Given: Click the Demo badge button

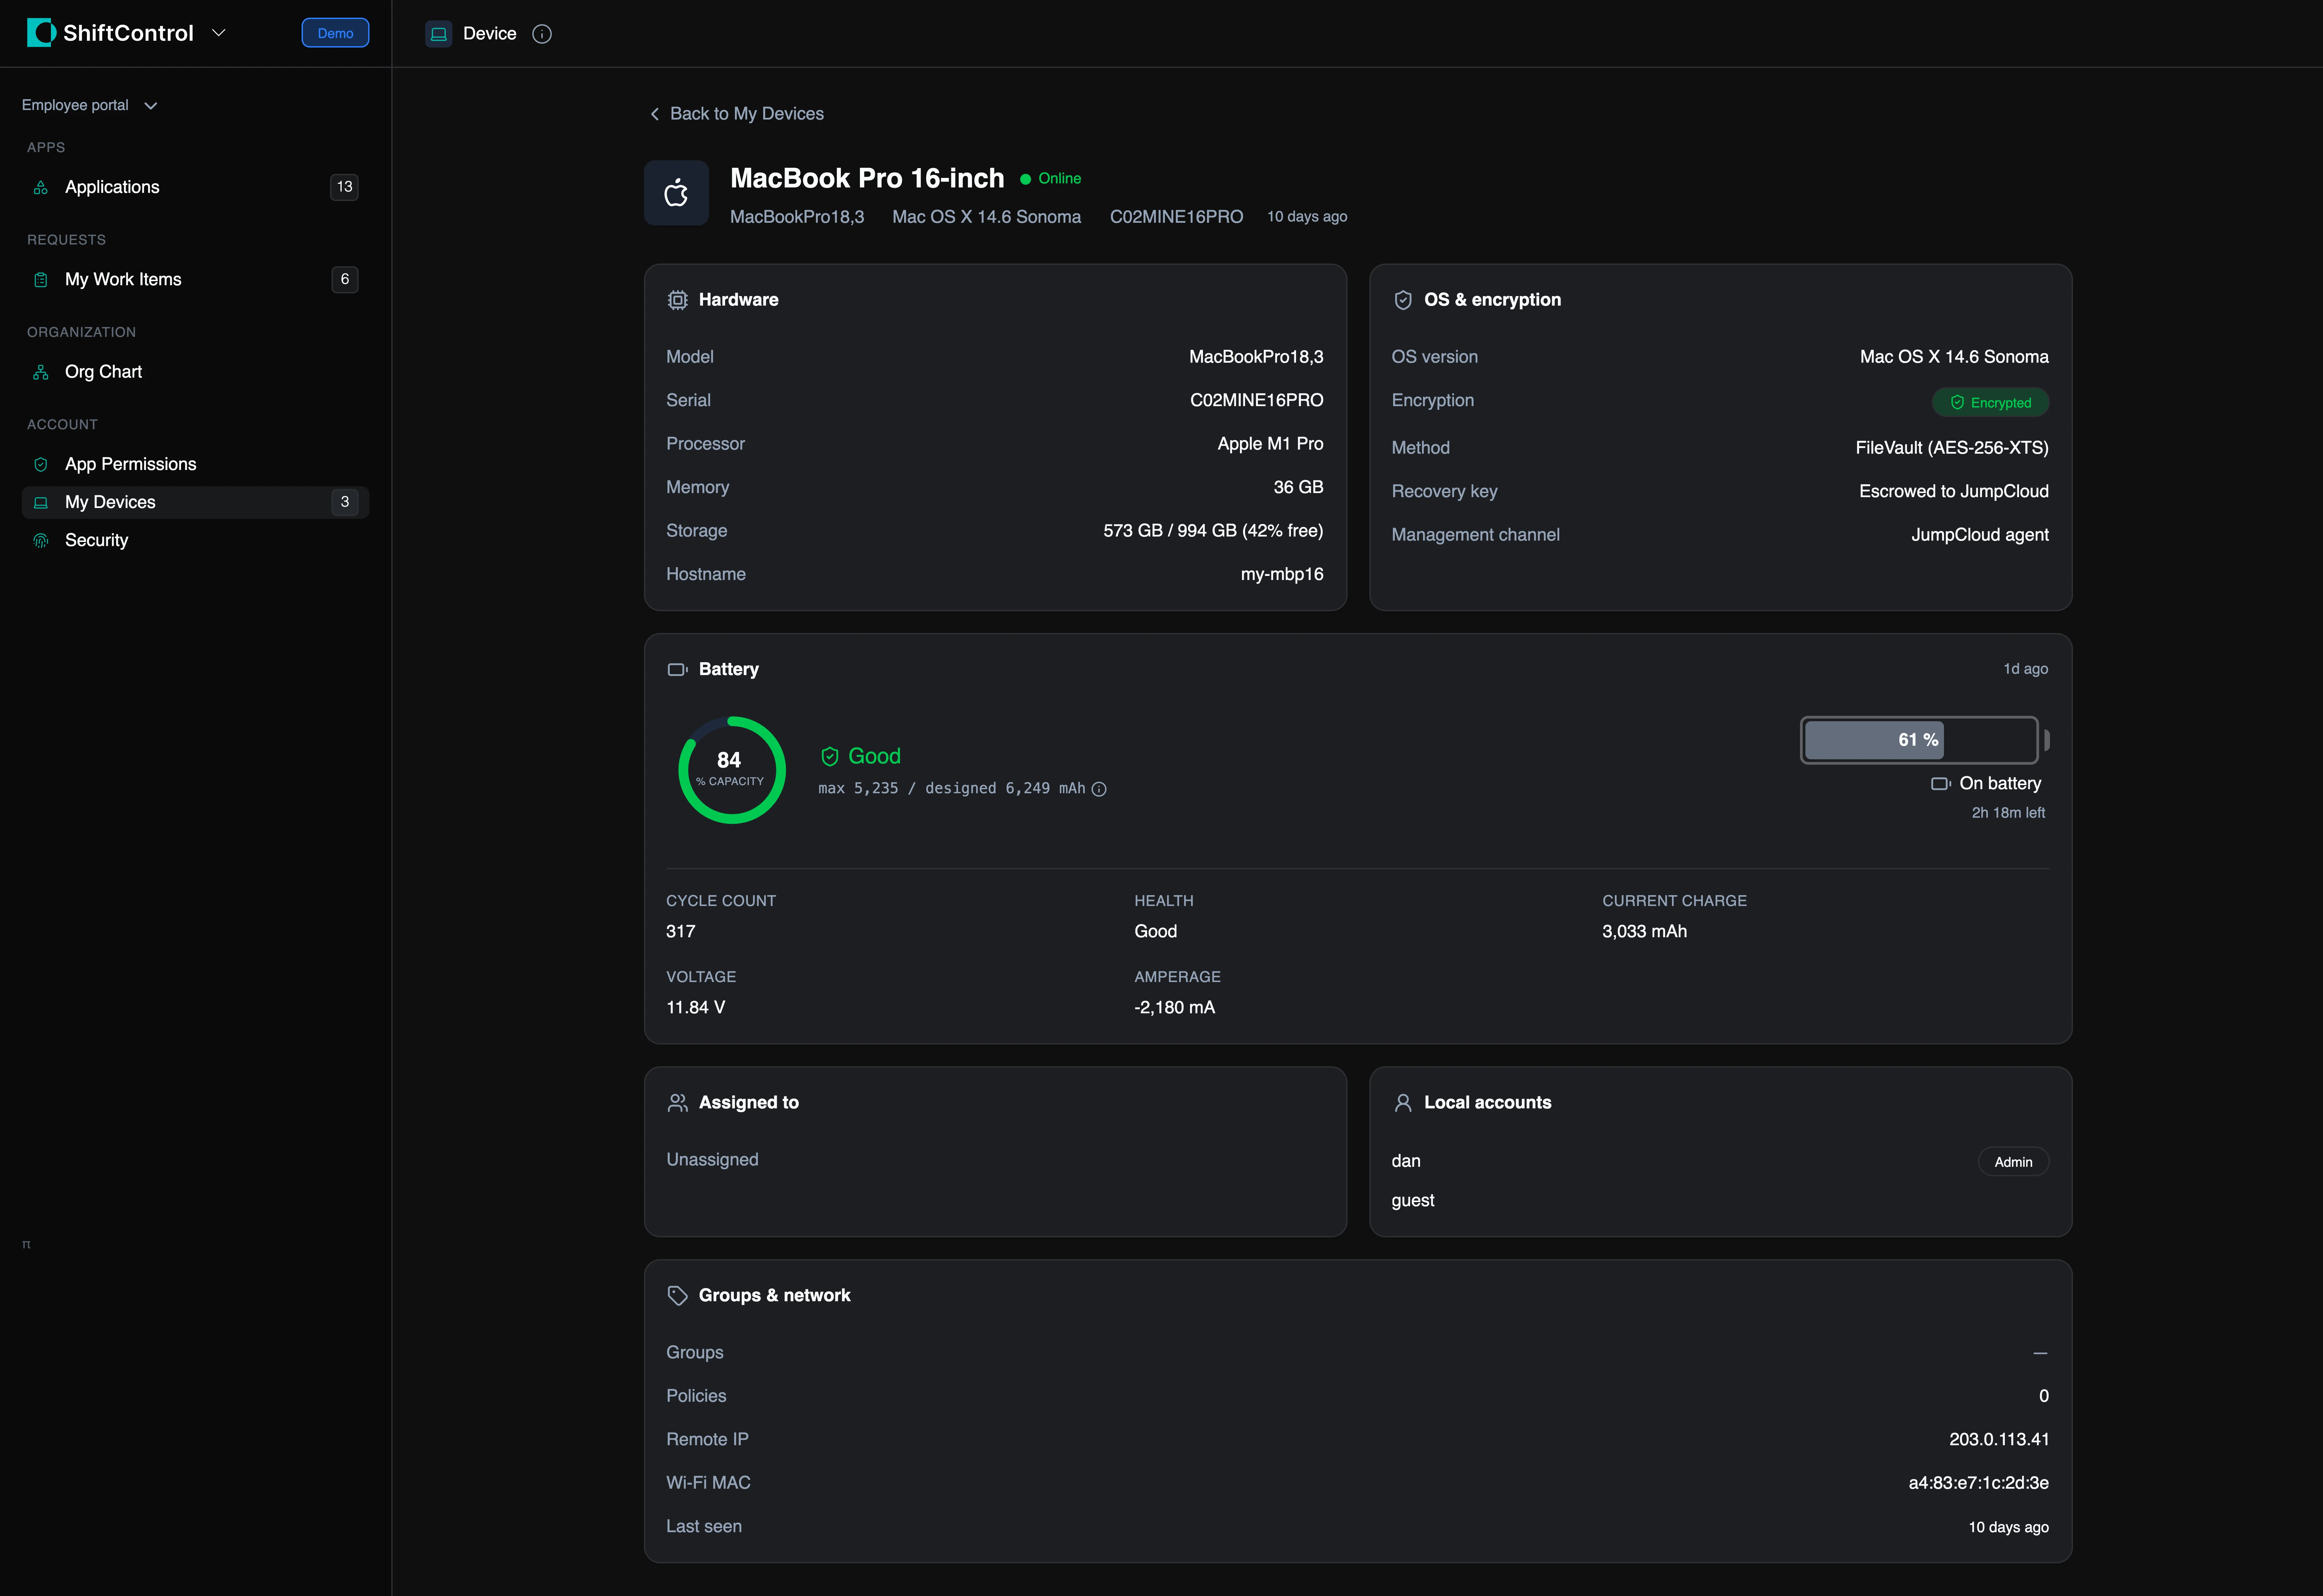Looking at the screenshot, I should 335,33.
